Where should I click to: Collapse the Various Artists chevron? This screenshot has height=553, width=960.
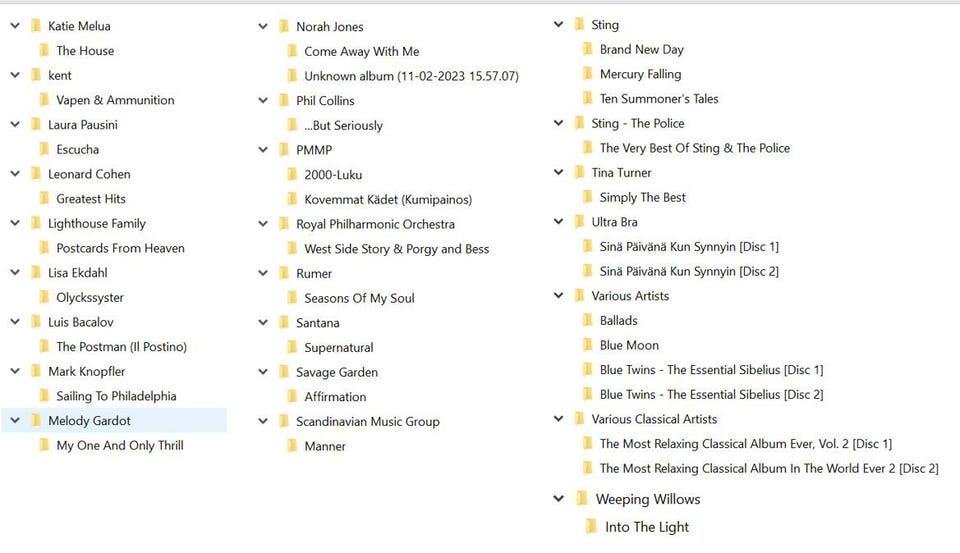[x=558, y=296]
